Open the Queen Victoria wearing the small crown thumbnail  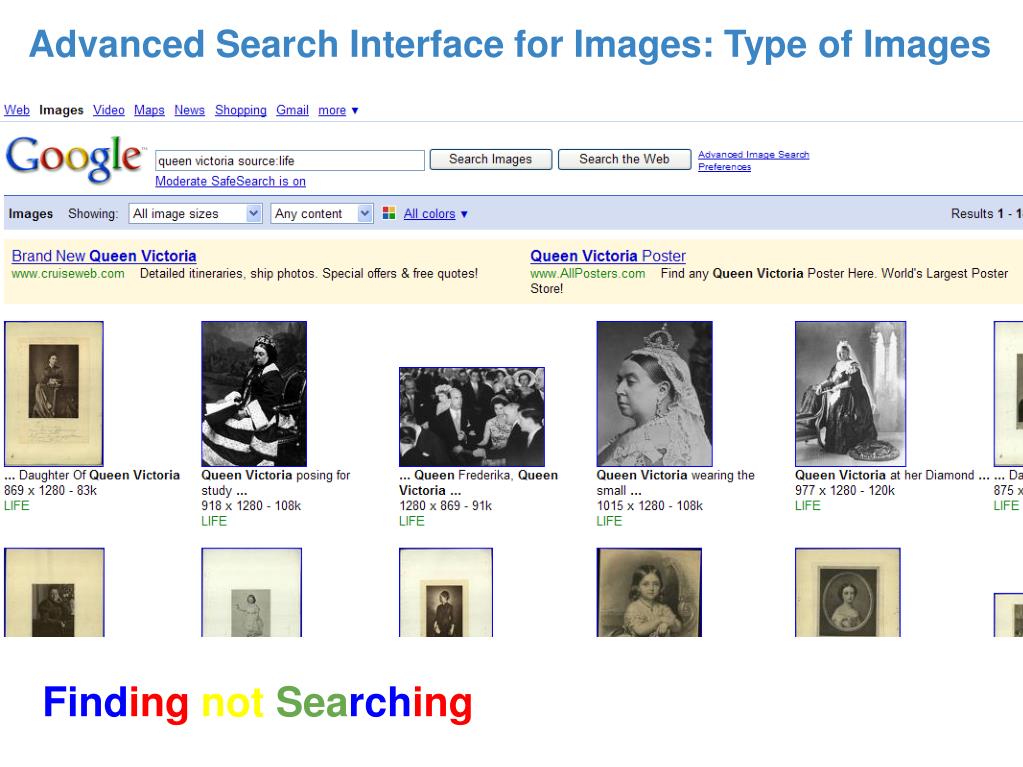[654, 393]
